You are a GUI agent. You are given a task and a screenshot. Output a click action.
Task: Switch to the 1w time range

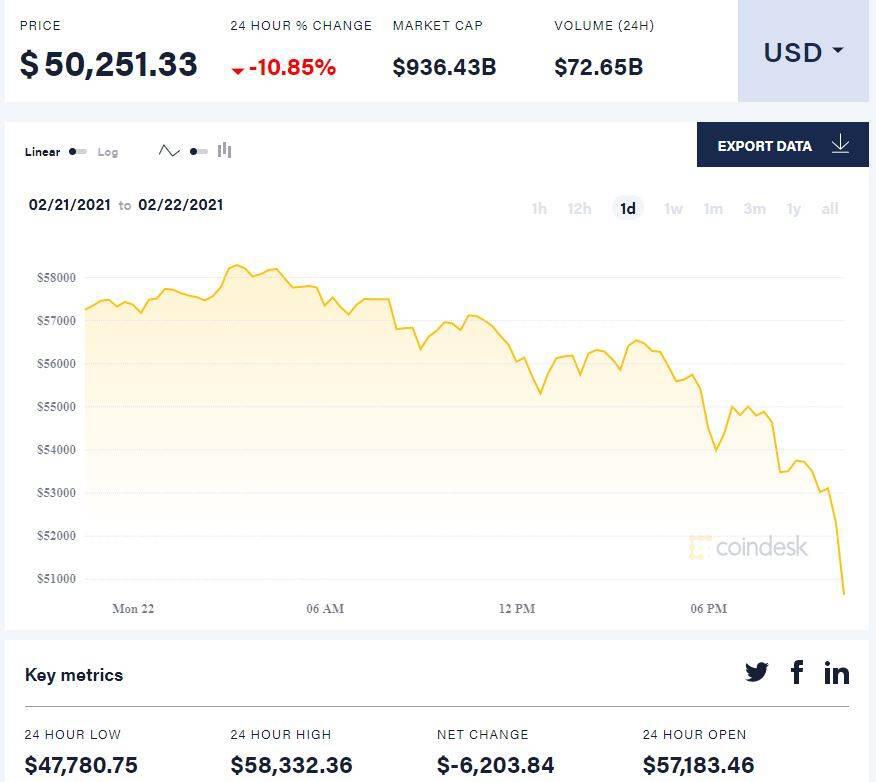(673, 209)
